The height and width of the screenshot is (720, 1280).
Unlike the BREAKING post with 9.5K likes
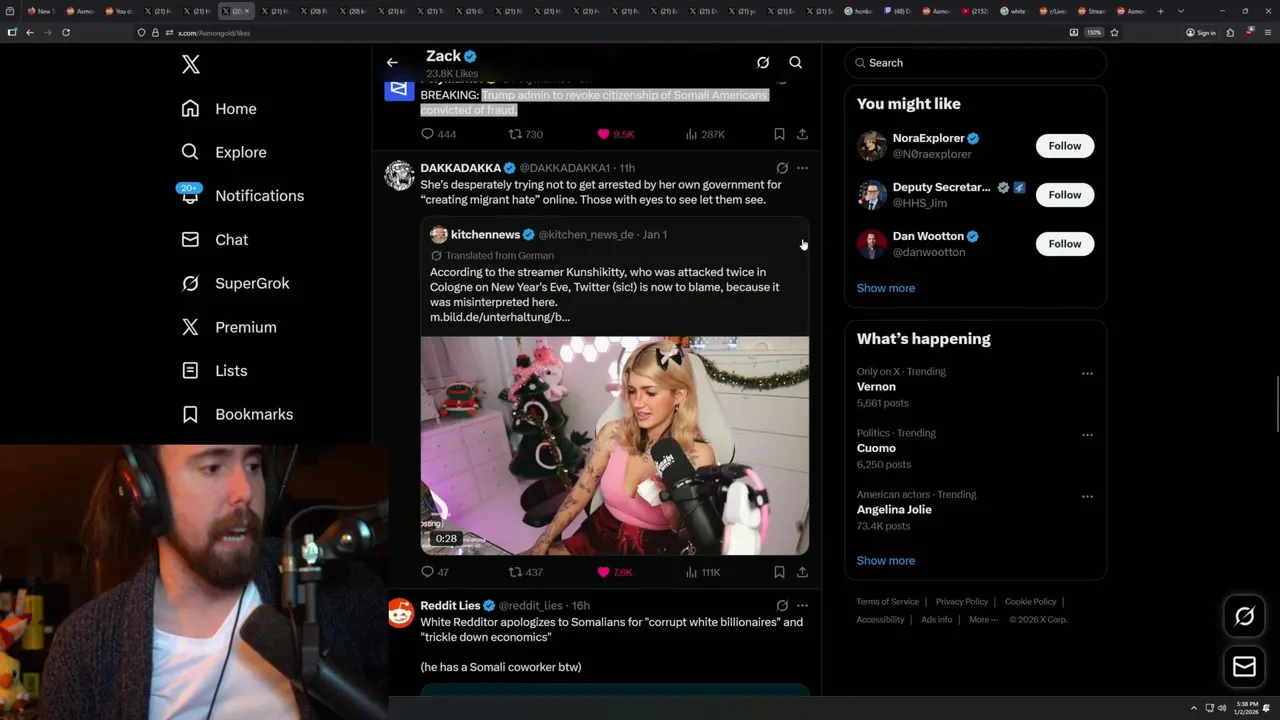[x=615, y=134]
